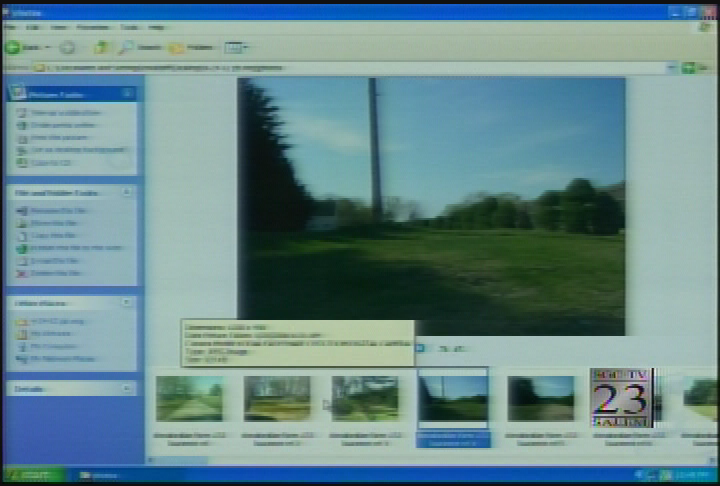Screen dimensions: 720x486
Task: Open the Tools menu
Action: coord(129,27)
